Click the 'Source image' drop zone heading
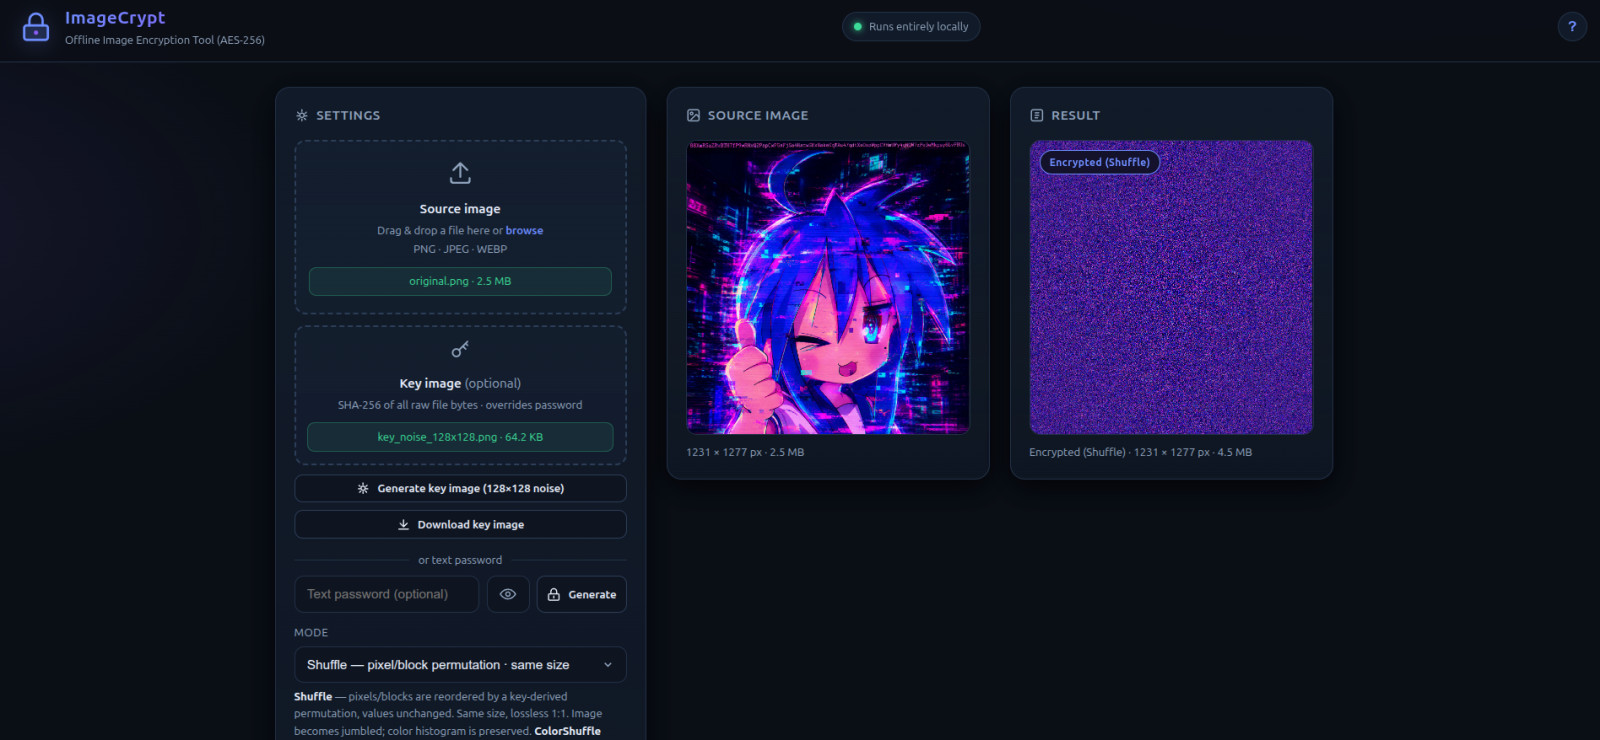This screenshot has width=1600, height=740. (x=460, y=209)
